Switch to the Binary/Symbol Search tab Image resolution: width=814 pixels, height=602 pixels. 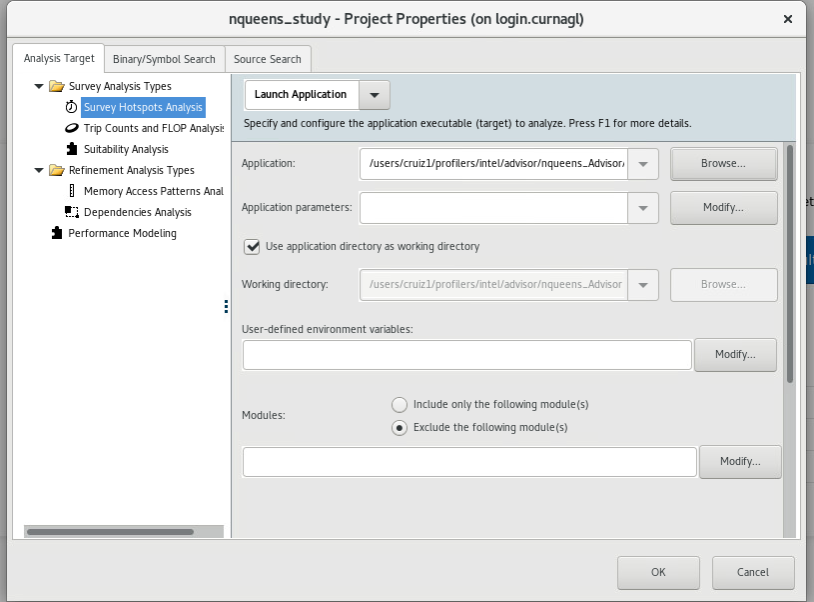(164, 59)
